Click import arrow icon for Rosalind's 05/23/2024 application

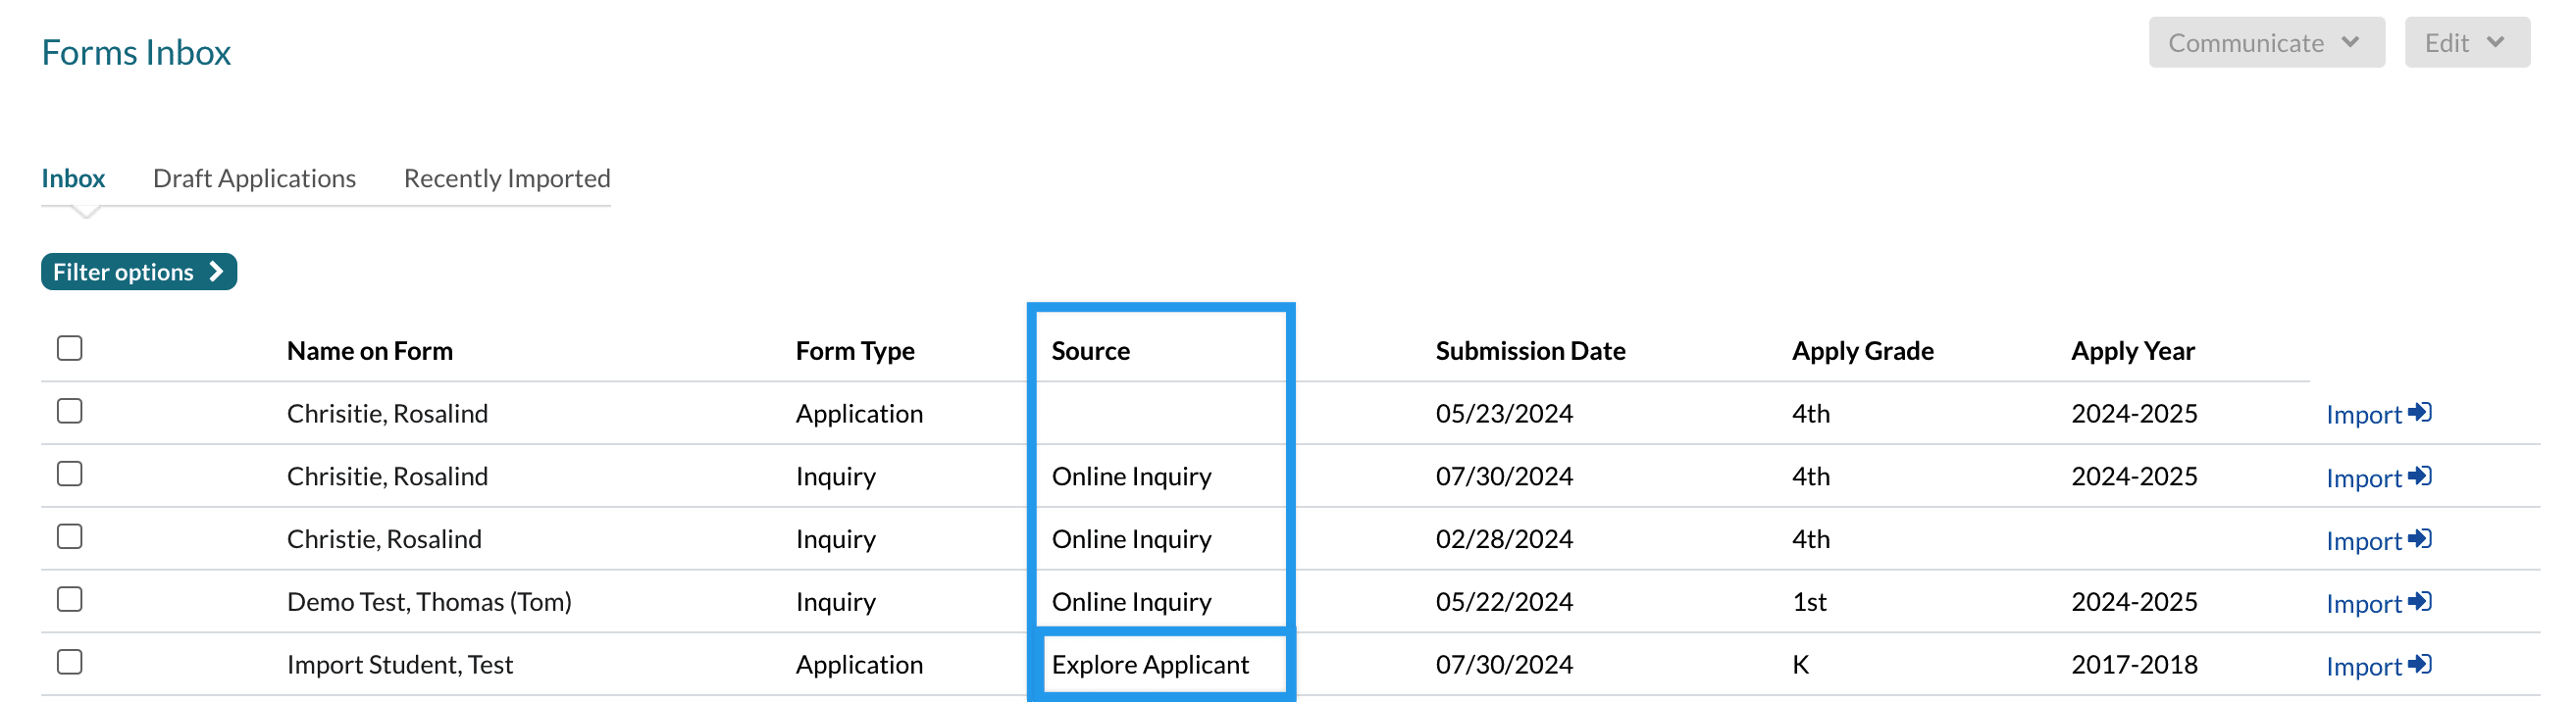pos(2419,413)
